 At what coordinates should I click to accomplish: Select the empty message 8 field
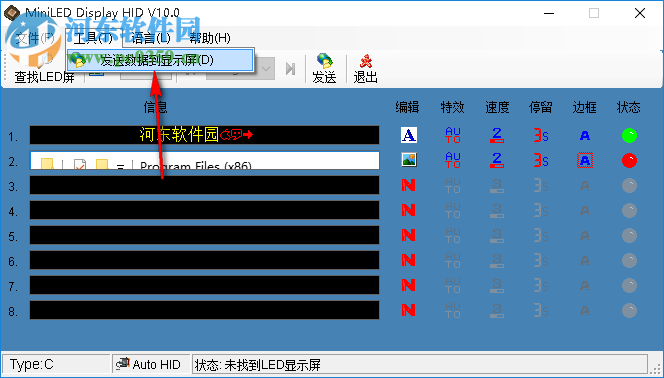pos(205,310)
